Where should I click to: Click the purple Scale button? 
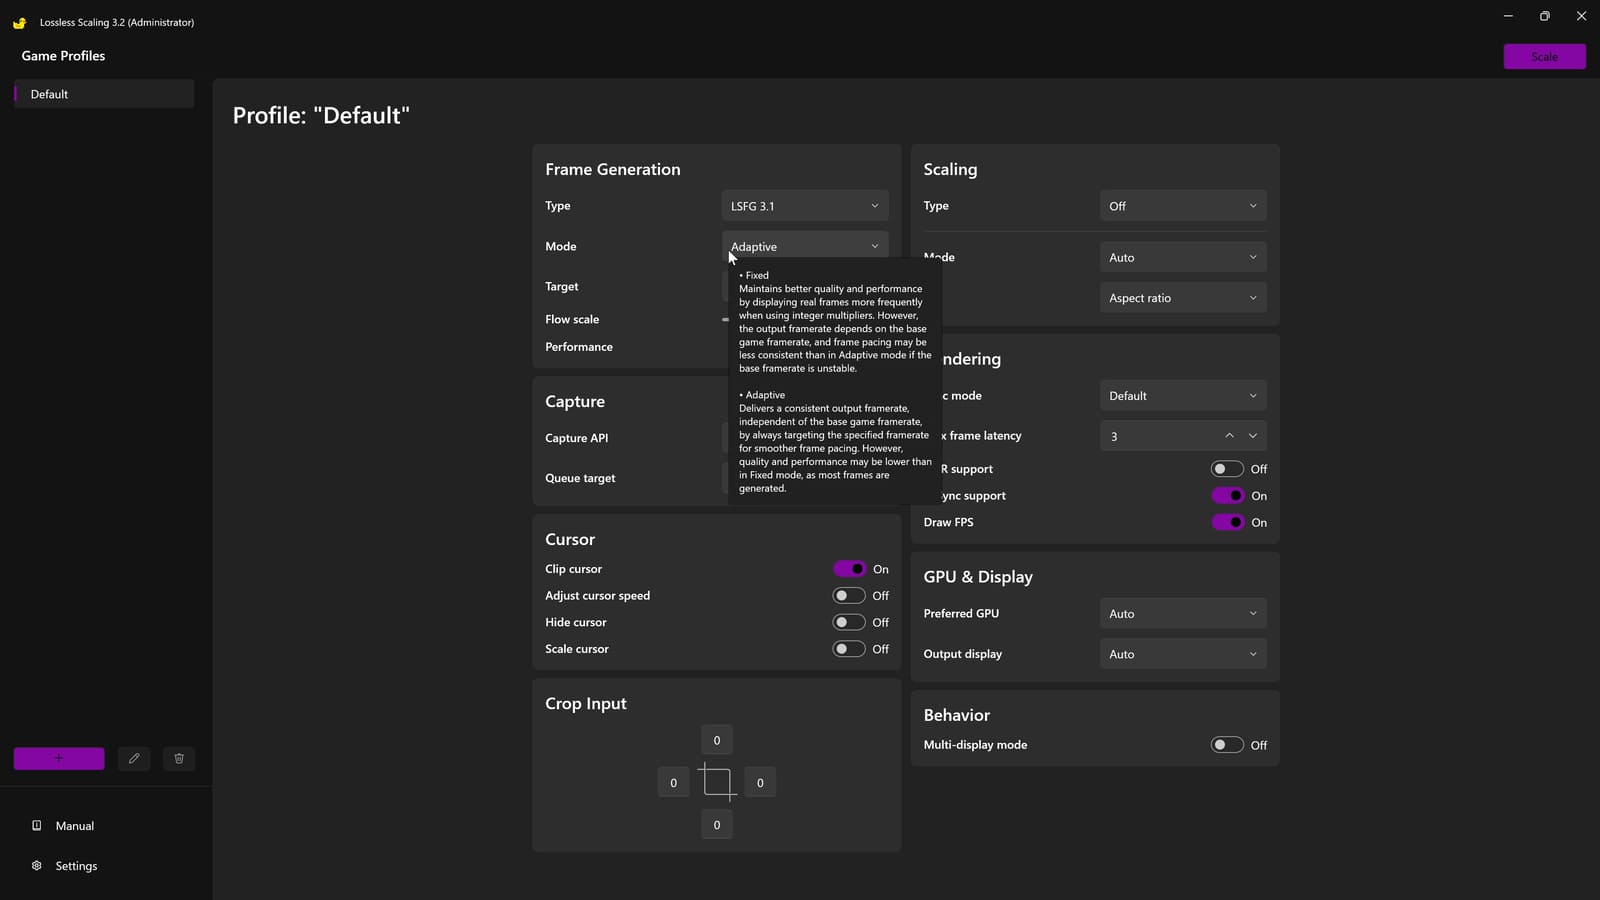(1544, 57)
